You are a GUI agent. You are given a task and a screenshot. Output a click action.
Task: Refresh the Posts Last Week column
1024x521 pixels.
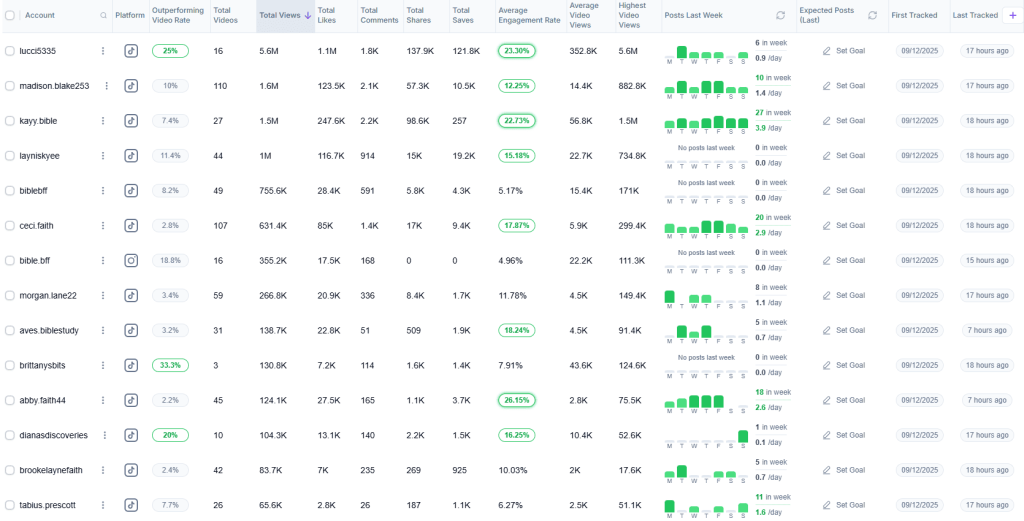(781, 16)
